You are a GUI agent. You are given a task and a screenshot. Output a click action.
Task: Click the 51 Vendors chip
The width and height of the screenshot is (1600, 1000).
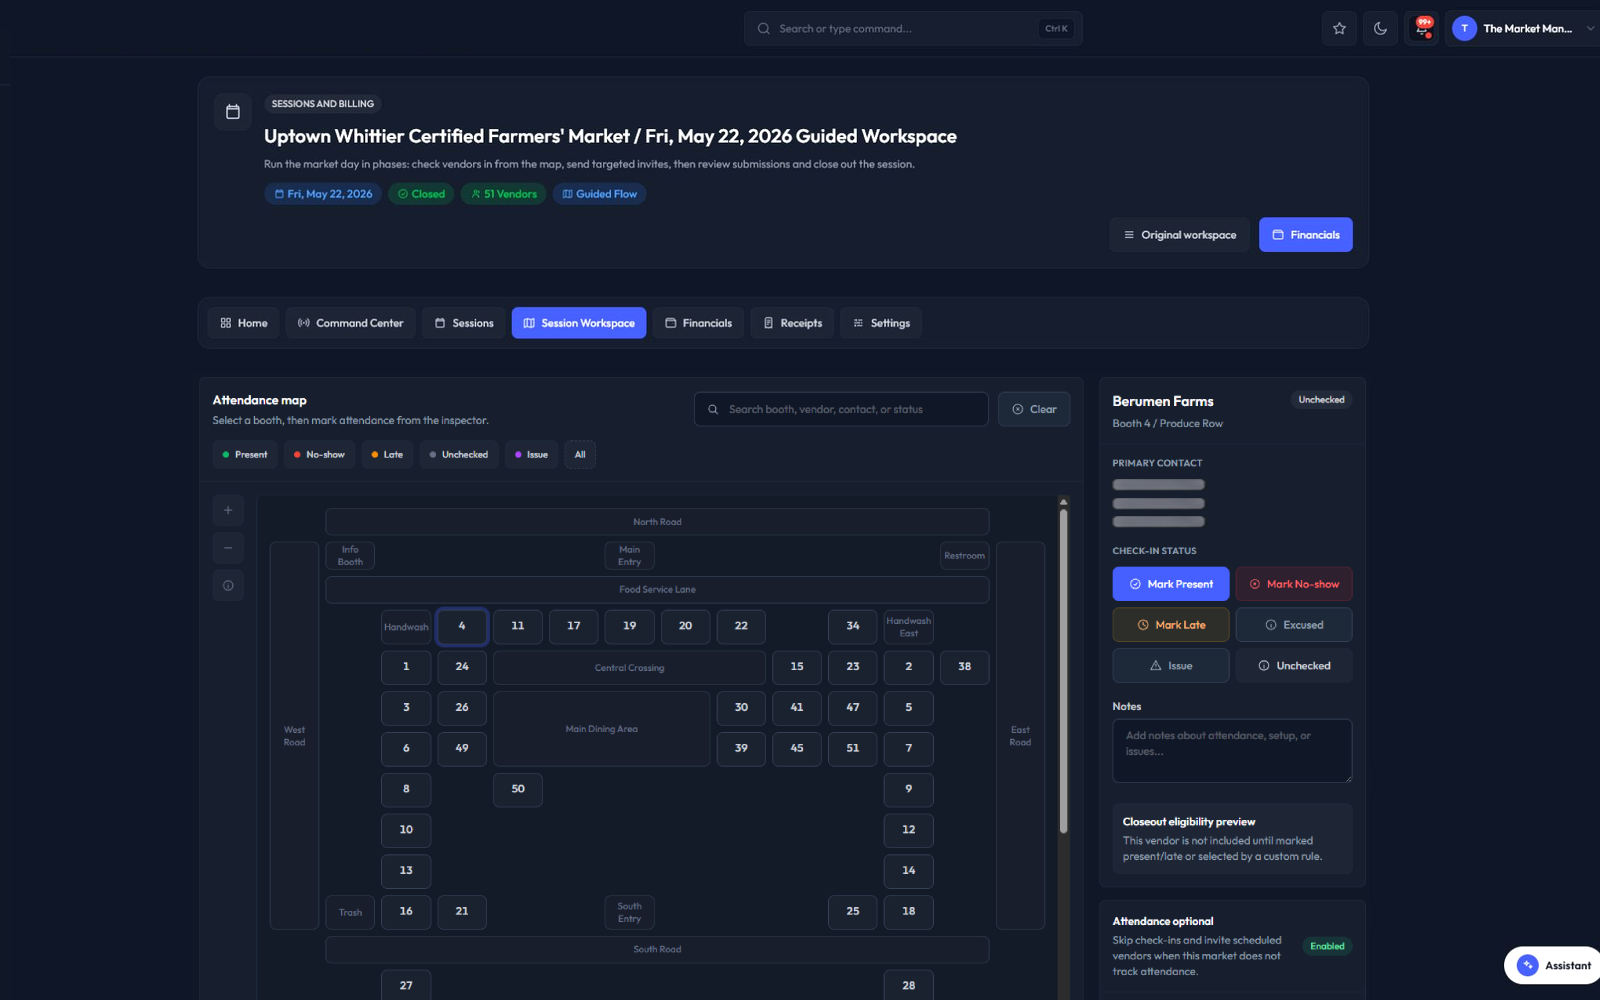[504, 194]
